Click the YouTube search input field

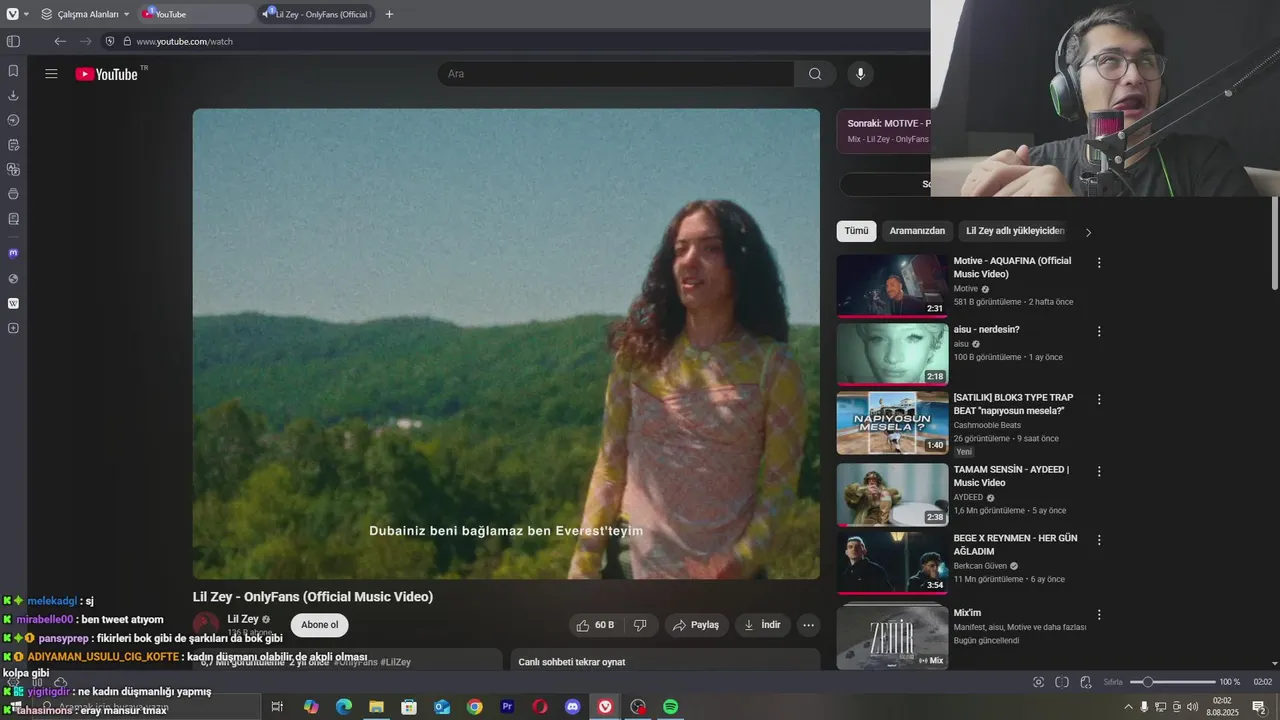(616, 74)
